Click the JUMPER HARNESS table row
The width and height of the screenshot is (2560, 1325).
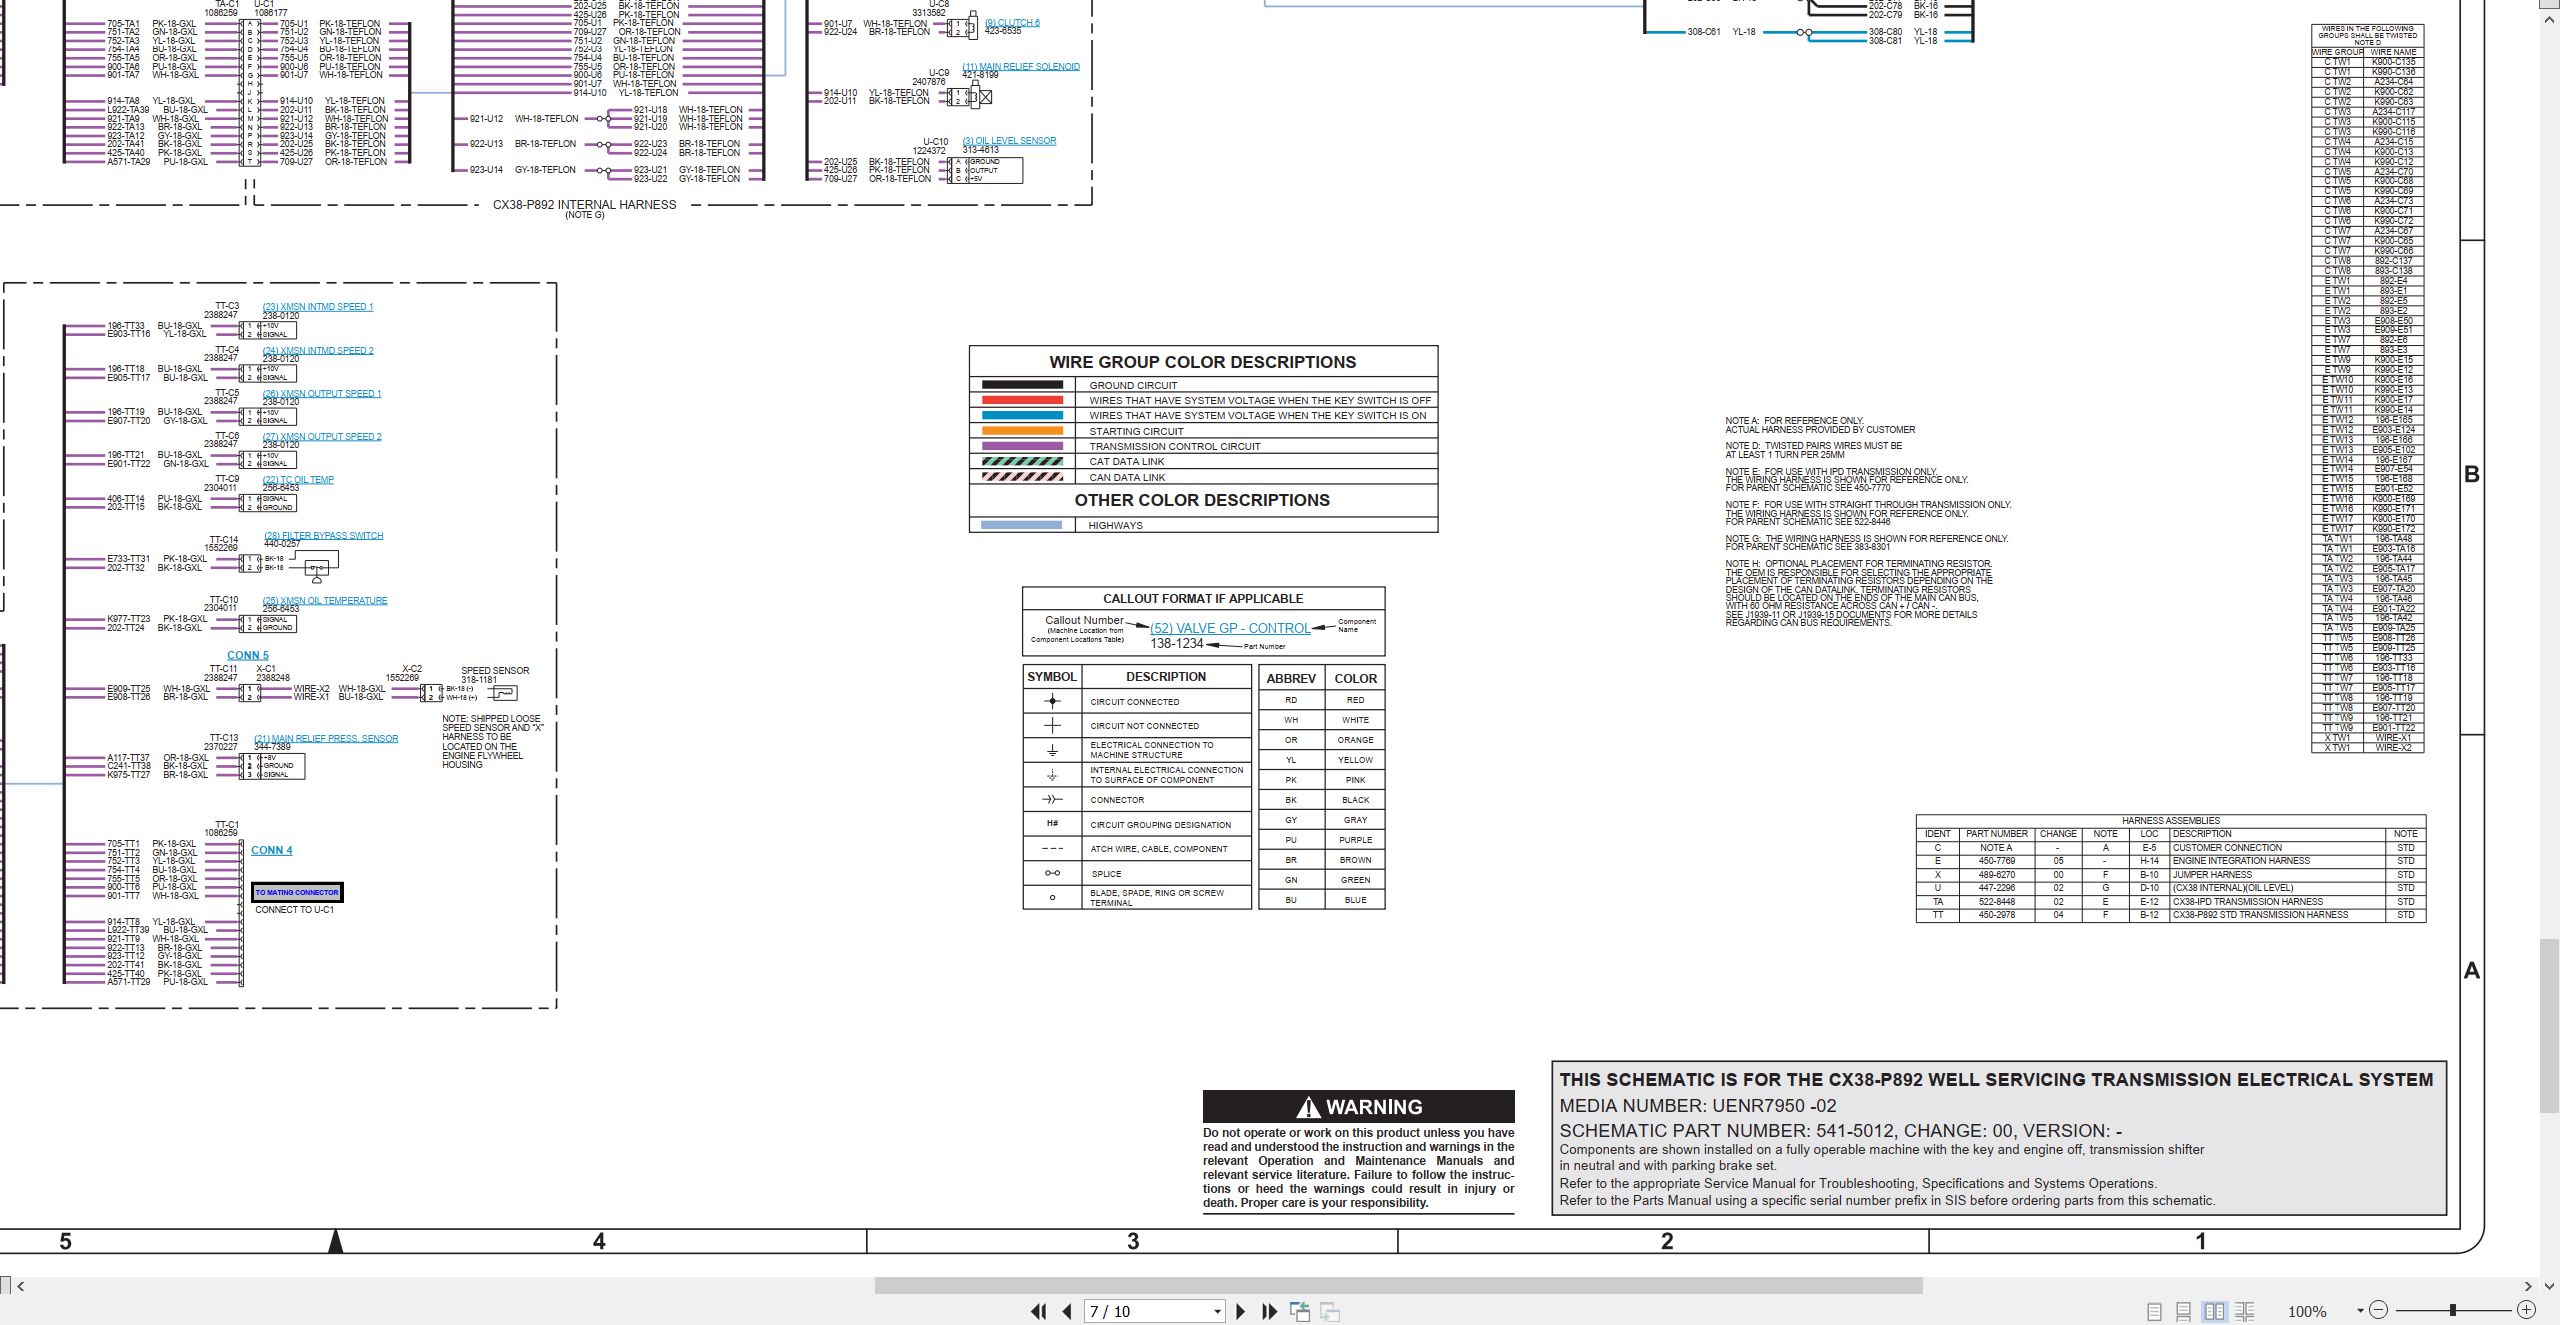[x=2171, y=874]
